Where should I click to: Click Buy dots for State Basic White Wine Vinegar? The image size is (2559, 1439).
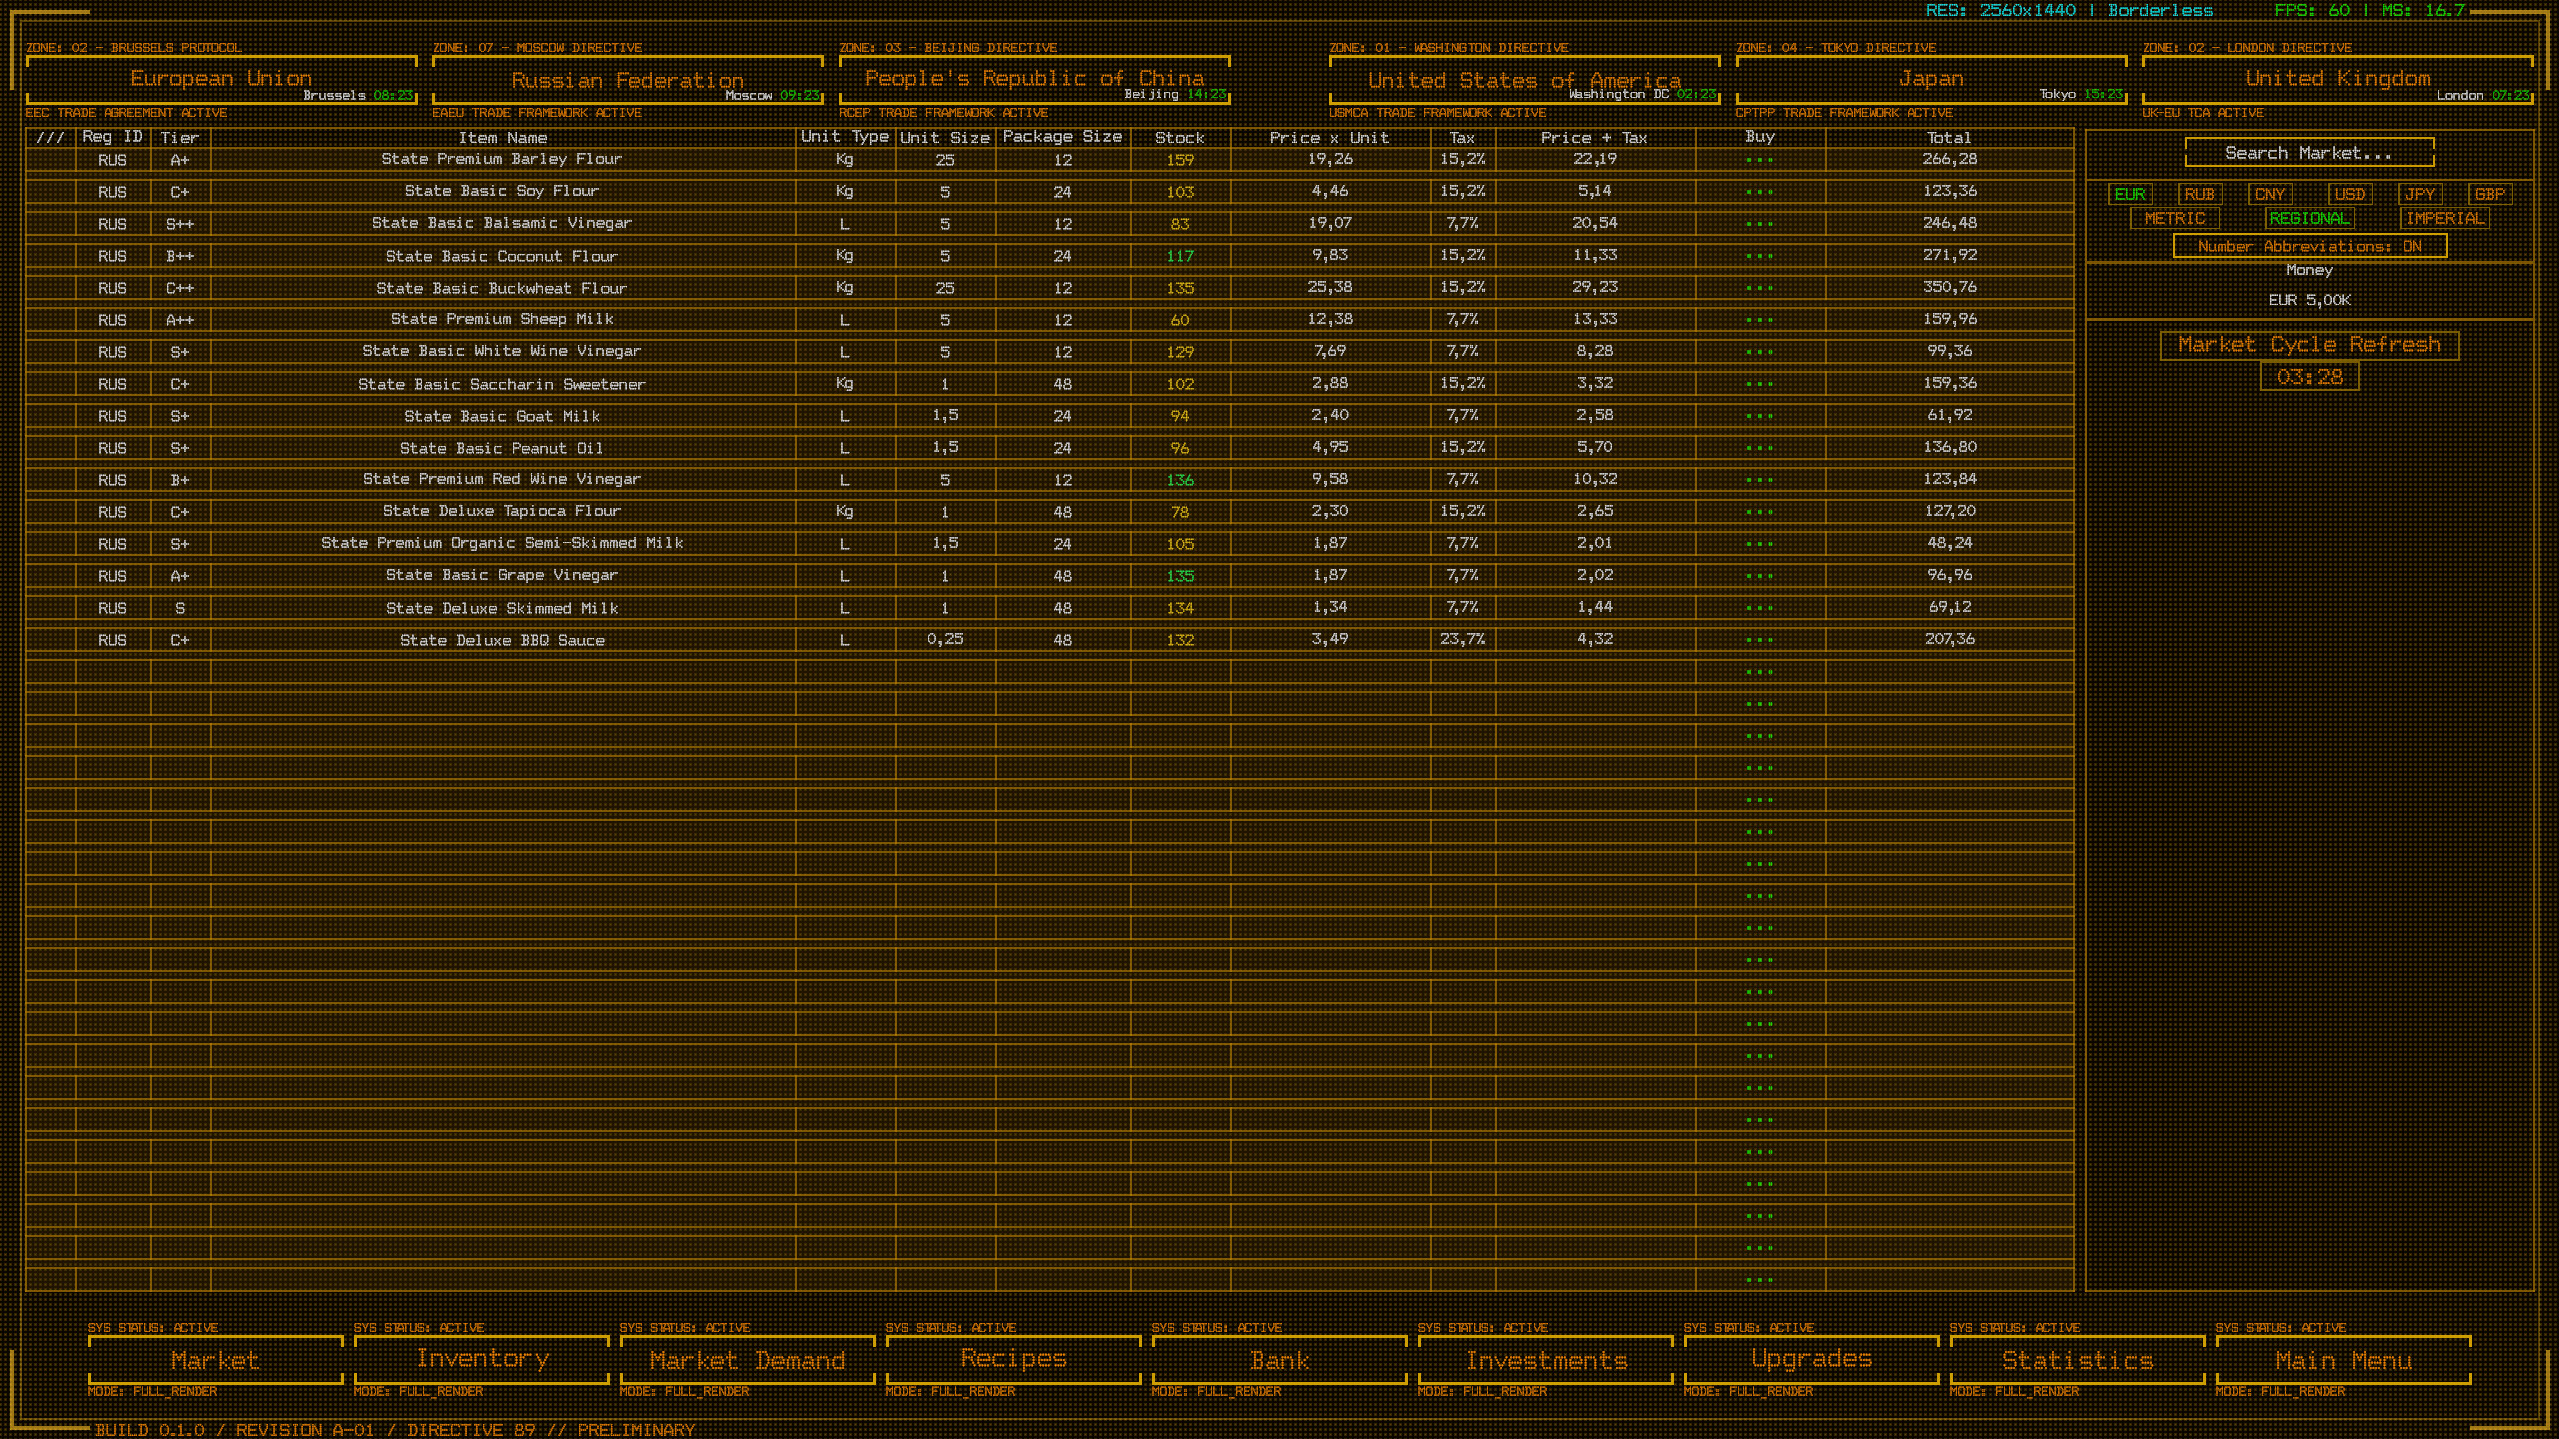[1759, 352]
